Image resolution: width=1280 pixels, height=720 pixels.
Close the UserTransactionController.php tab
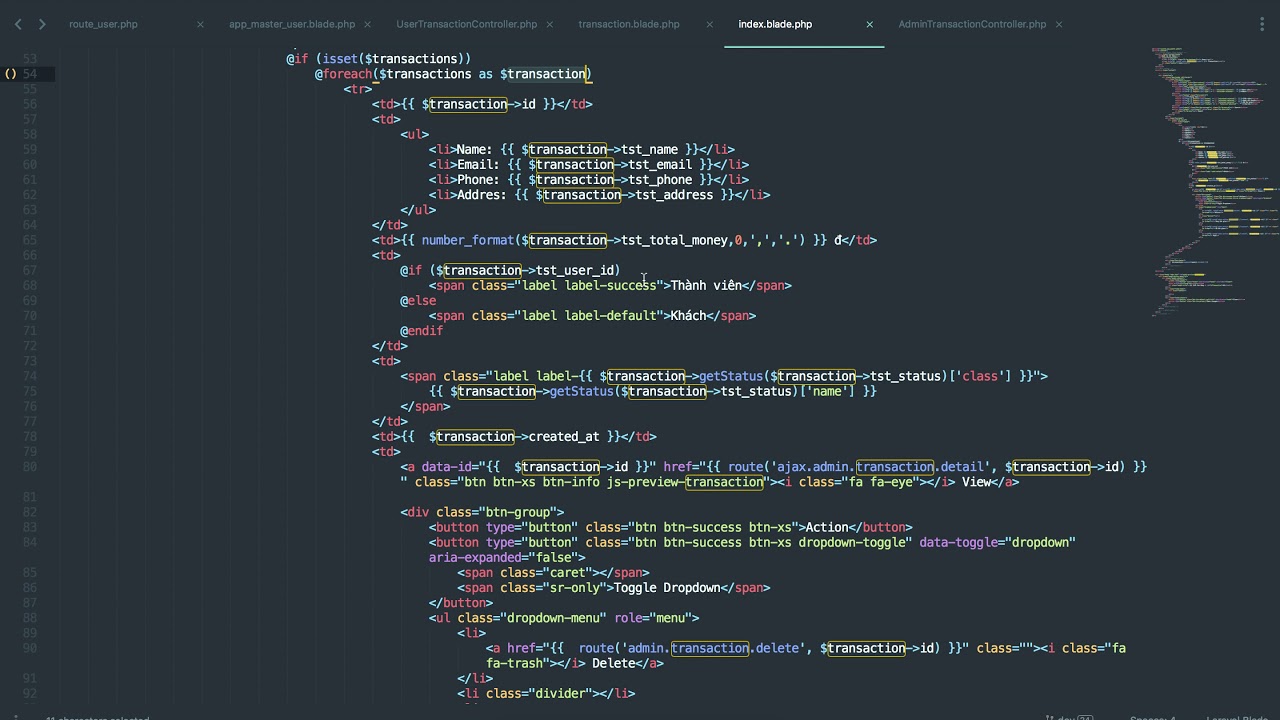[551, 24]
